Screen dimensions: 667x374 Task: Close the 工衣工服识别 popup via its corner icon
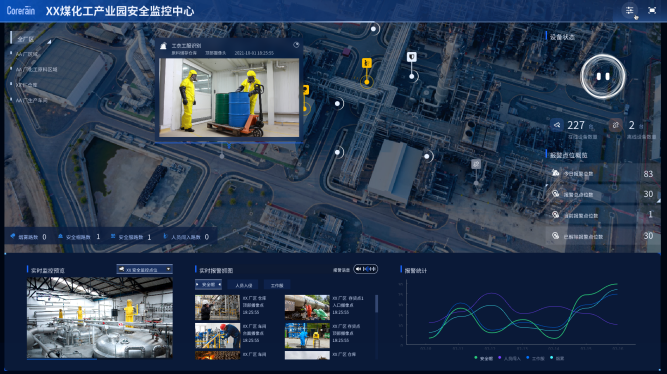click(296, 45)
